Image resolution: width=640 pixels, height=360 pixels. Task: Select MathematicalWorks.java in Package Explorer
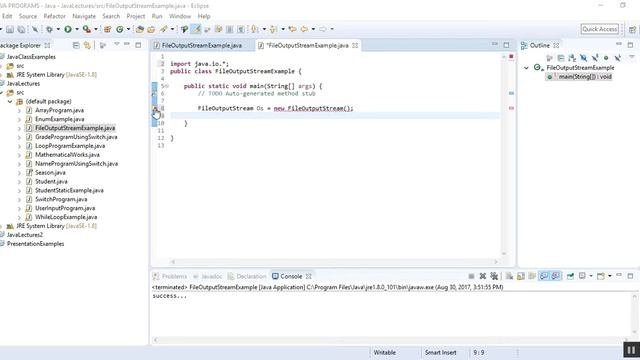click(x=67, y=155)
